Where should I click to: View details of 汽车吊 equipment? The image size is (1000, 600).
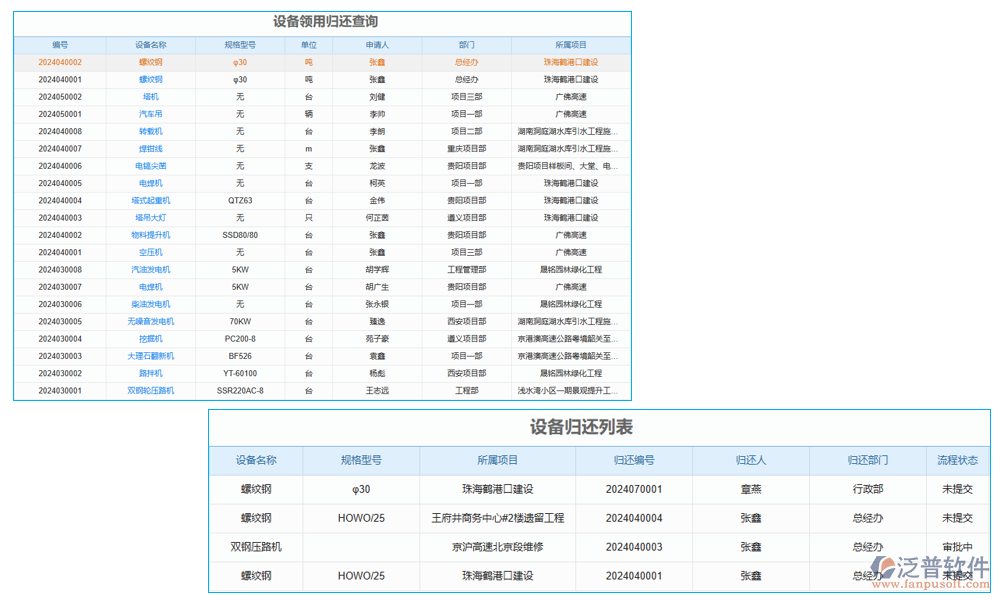coord(153,113)
